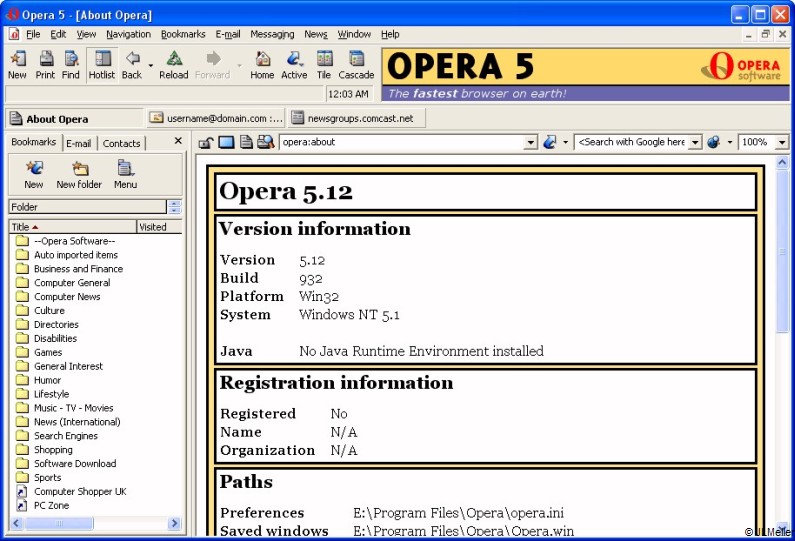Screen dimensions: 795x541
Task: Open Find from the toolbar
Action: pyautogui.click(x=71, y=65)
